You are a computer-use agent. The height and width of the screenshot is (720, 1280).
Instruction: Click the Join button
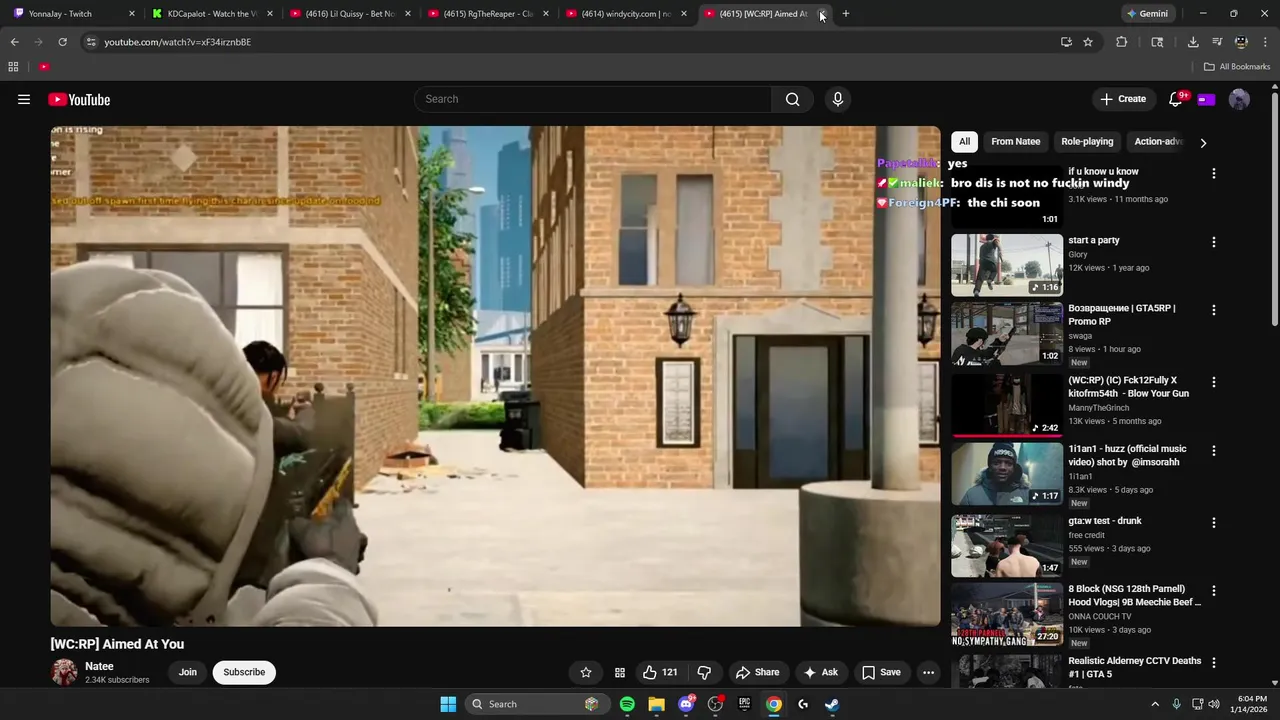(188, 672)
